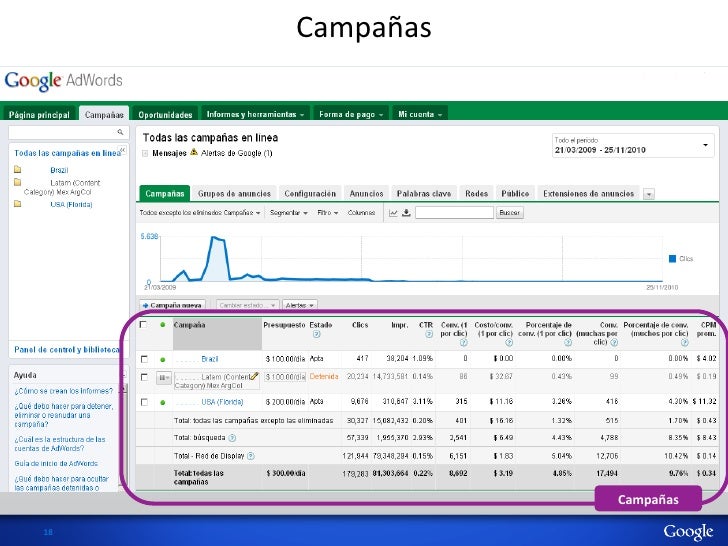The image size is (728, 546).
Task: Open the Brazil campaign link in table
Action: pos(210,359)
